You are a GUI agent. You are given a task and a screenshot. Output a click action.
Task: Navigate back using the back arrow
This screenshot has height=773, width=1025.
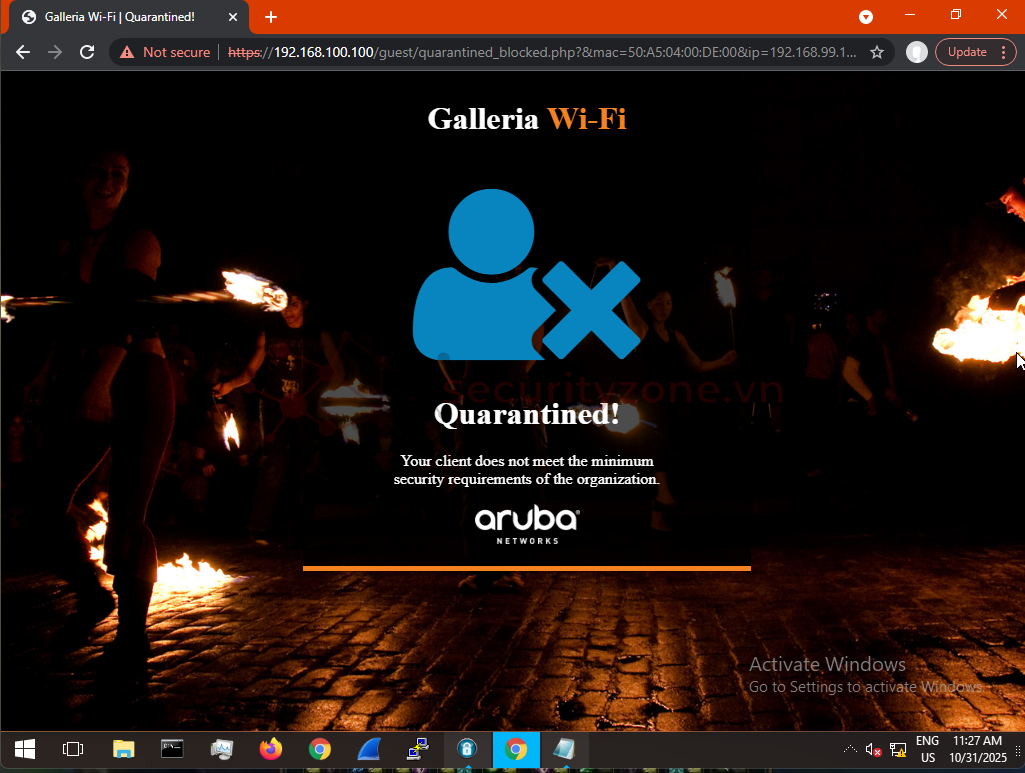point(22,52)
